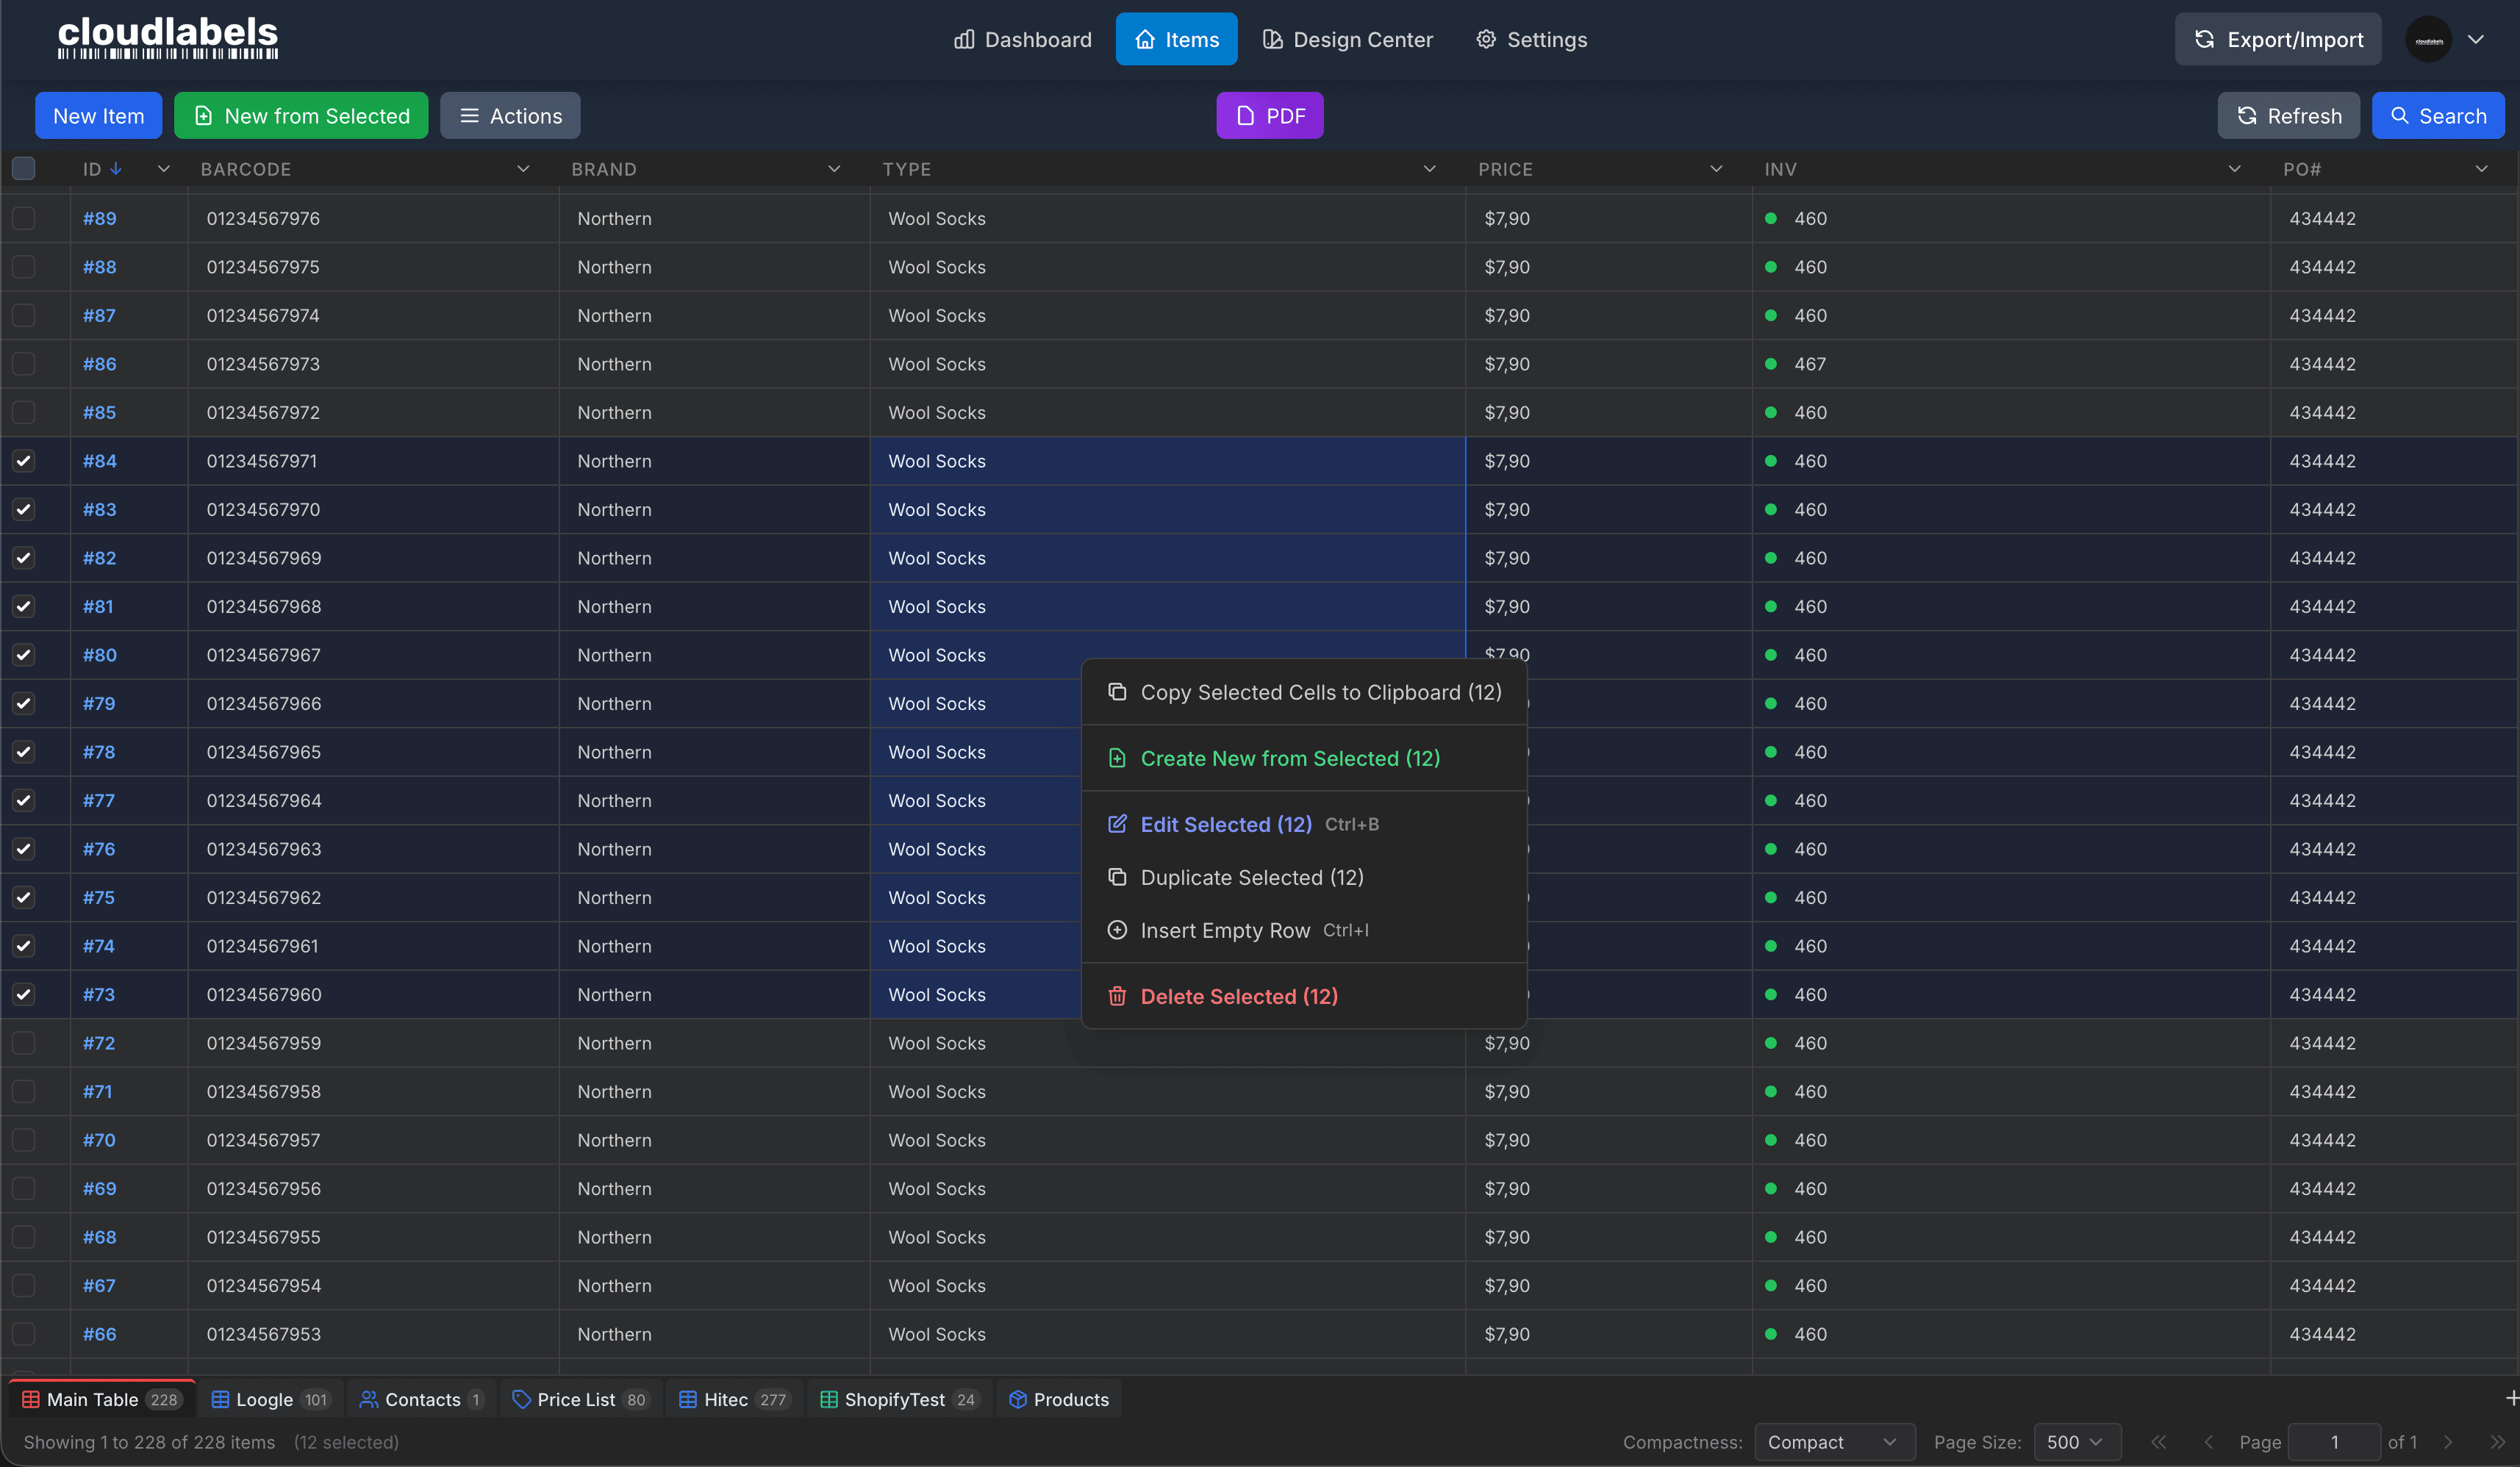Open the BARCODE column filter dropdown

coord(524,168)
